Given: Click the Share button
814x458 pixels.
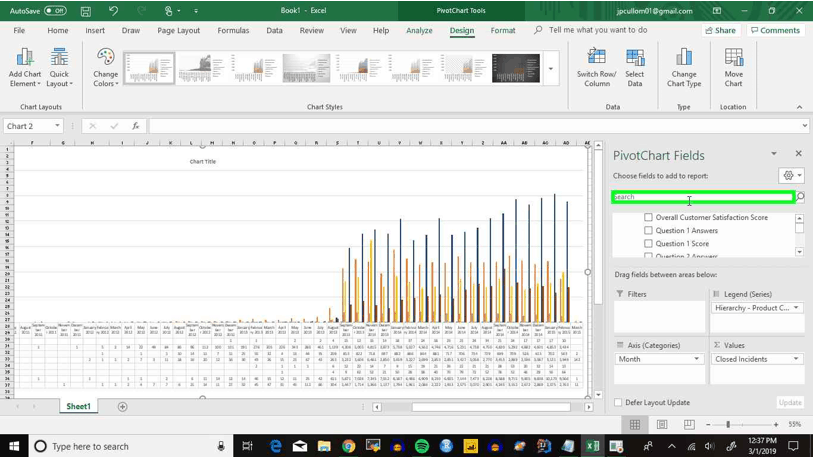Looking at the screenshot, I should (x=721, y=31).
